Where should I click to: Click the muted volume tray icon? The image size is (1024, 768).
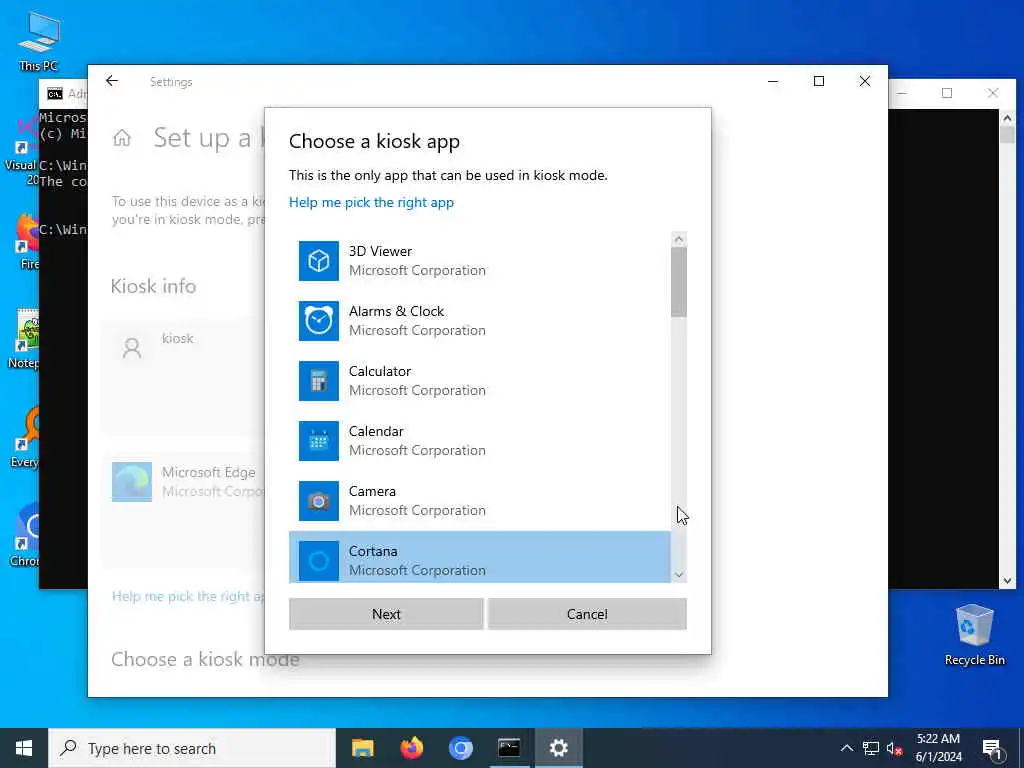[894, 748]
